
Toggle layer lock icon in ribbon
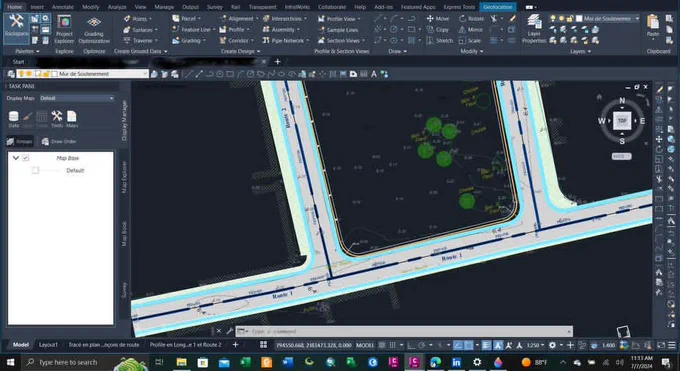[x=570, y=19]
